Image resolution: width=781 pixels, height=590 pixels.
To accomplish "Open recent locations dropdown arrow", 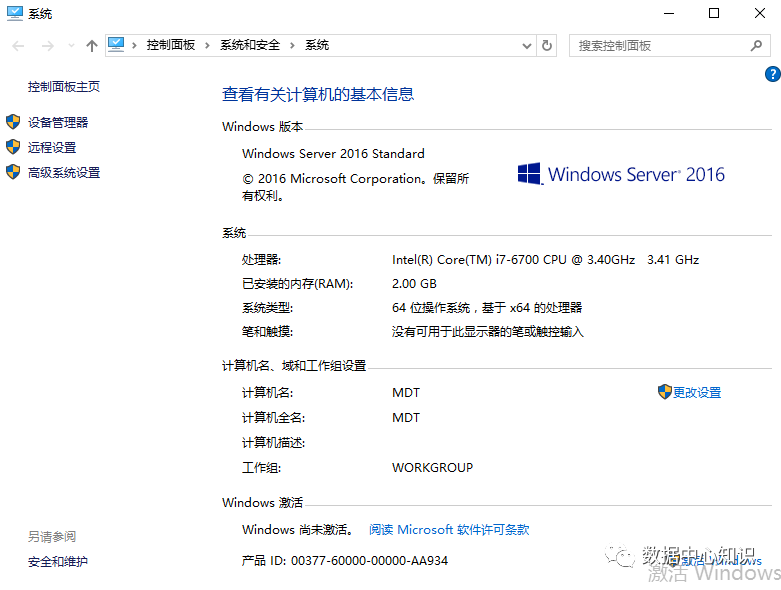I will coord(71,46).
